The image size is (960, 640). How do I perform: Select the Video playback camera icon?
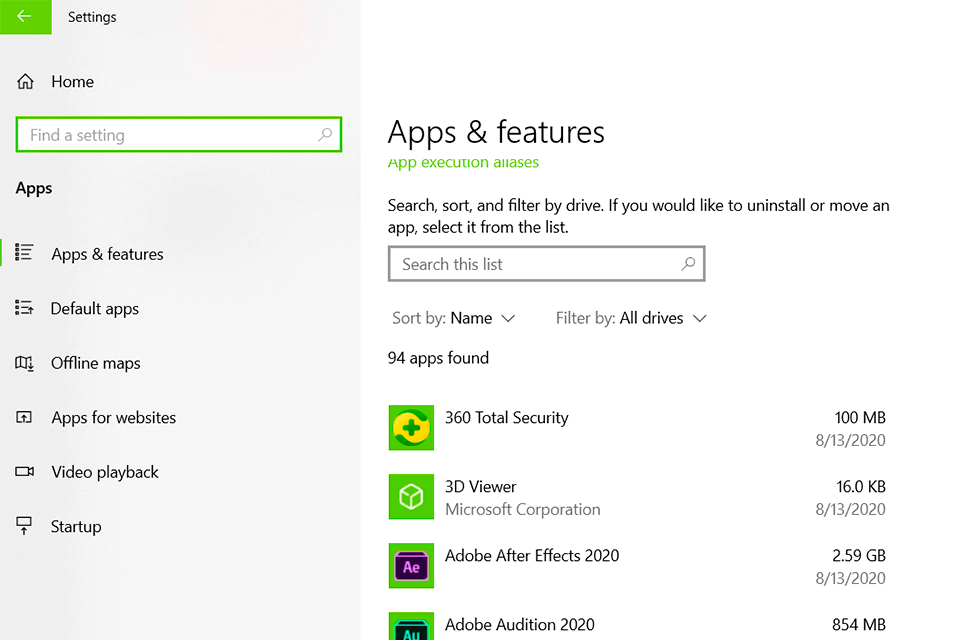click(25, 472)
